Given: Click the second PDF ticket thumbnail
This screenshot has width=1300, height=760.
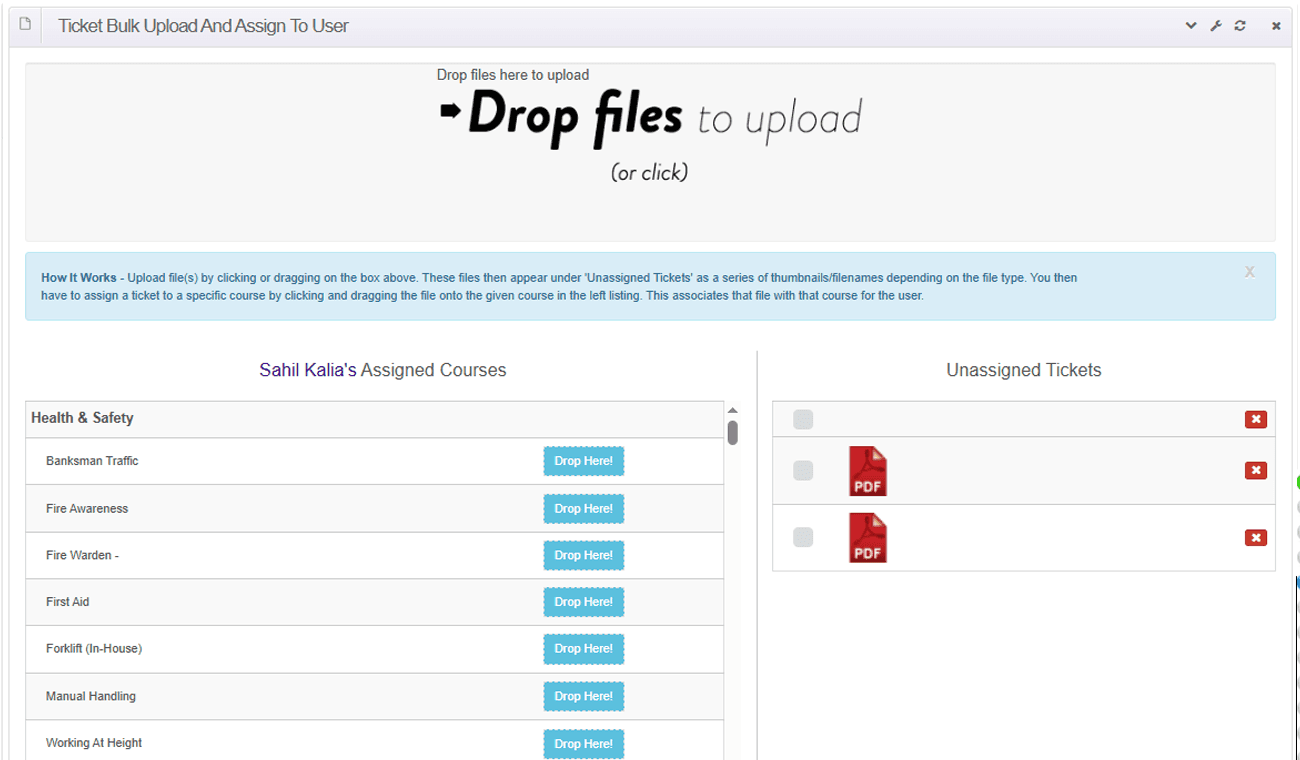Looking at the screenshot, I should pyautogui.click(x=867, y=538).
